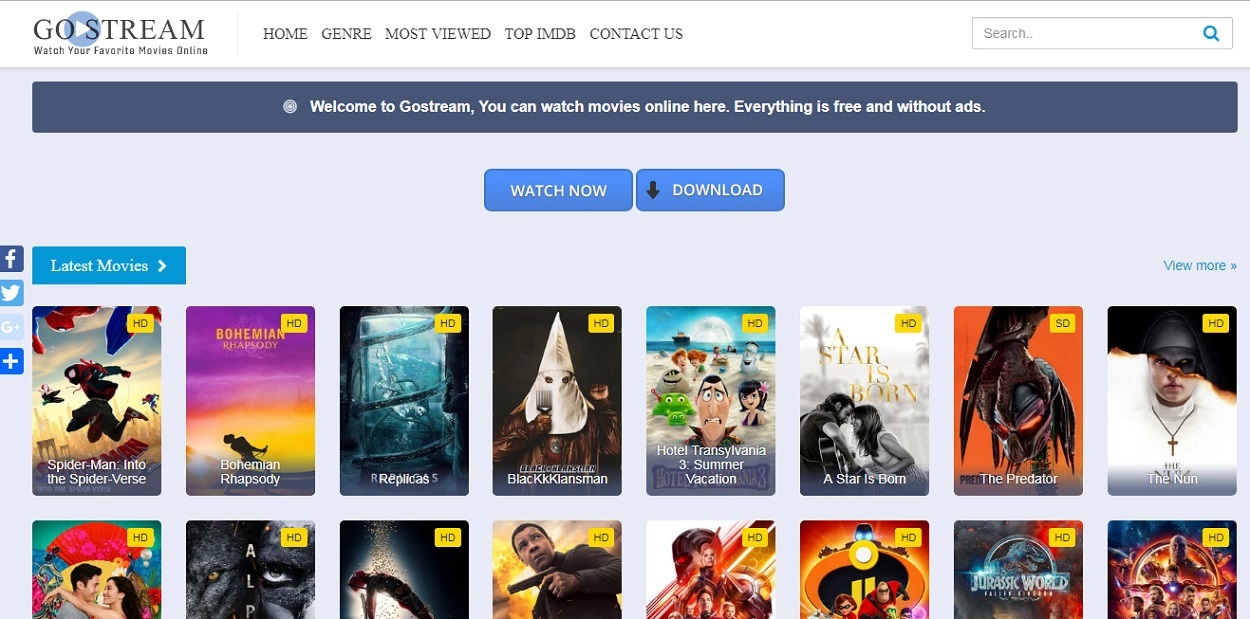Screen dimensions: 1250x619
Task: Open the Top IMDB page
Action: tap(540, 34)
